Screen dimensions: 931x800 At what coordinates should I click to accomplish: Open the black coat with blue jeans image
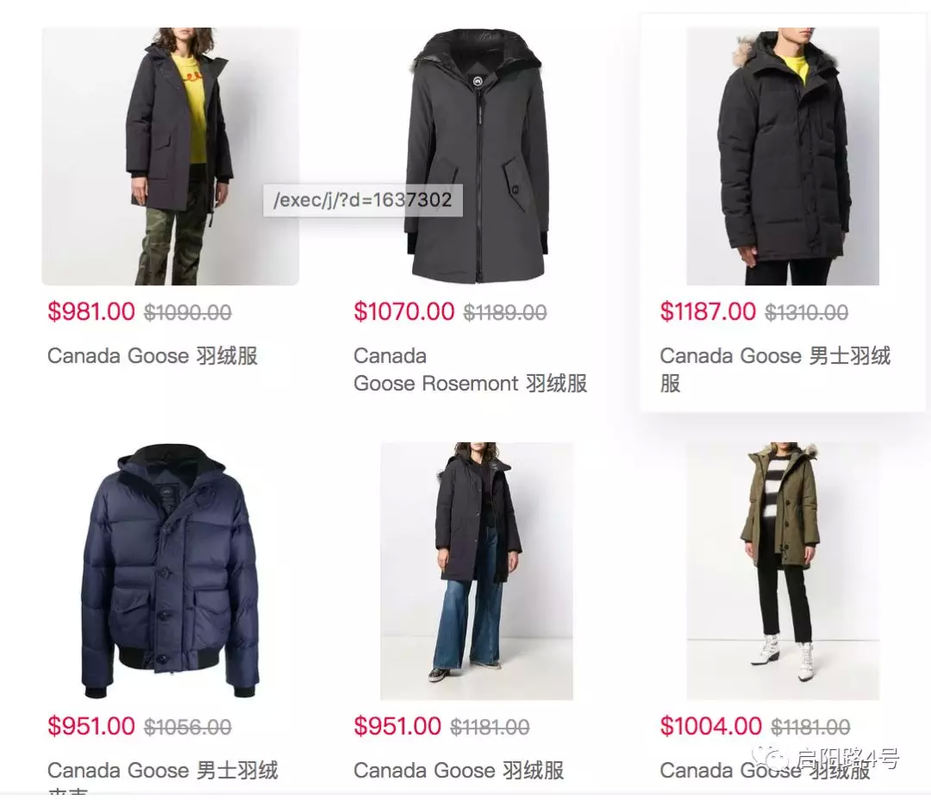[x=476, y=571]
